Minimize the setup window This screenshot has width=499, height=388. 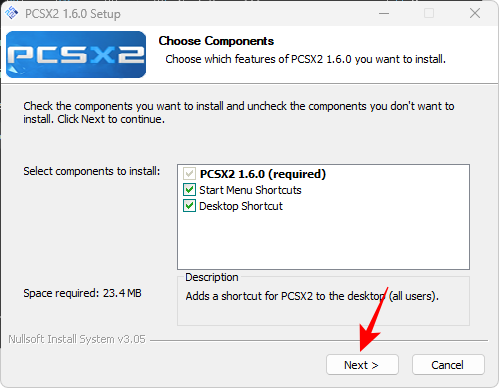click(384, 13)
